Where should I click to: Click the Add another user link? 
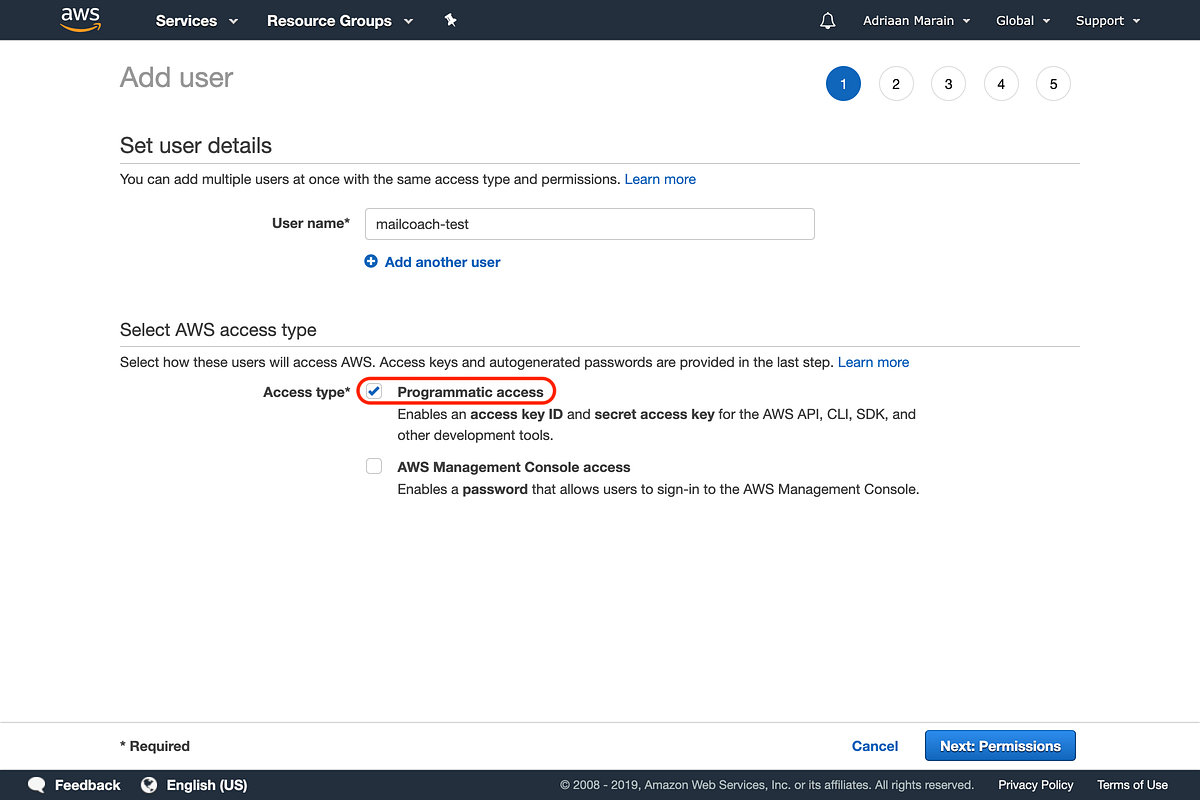(442, 261)
